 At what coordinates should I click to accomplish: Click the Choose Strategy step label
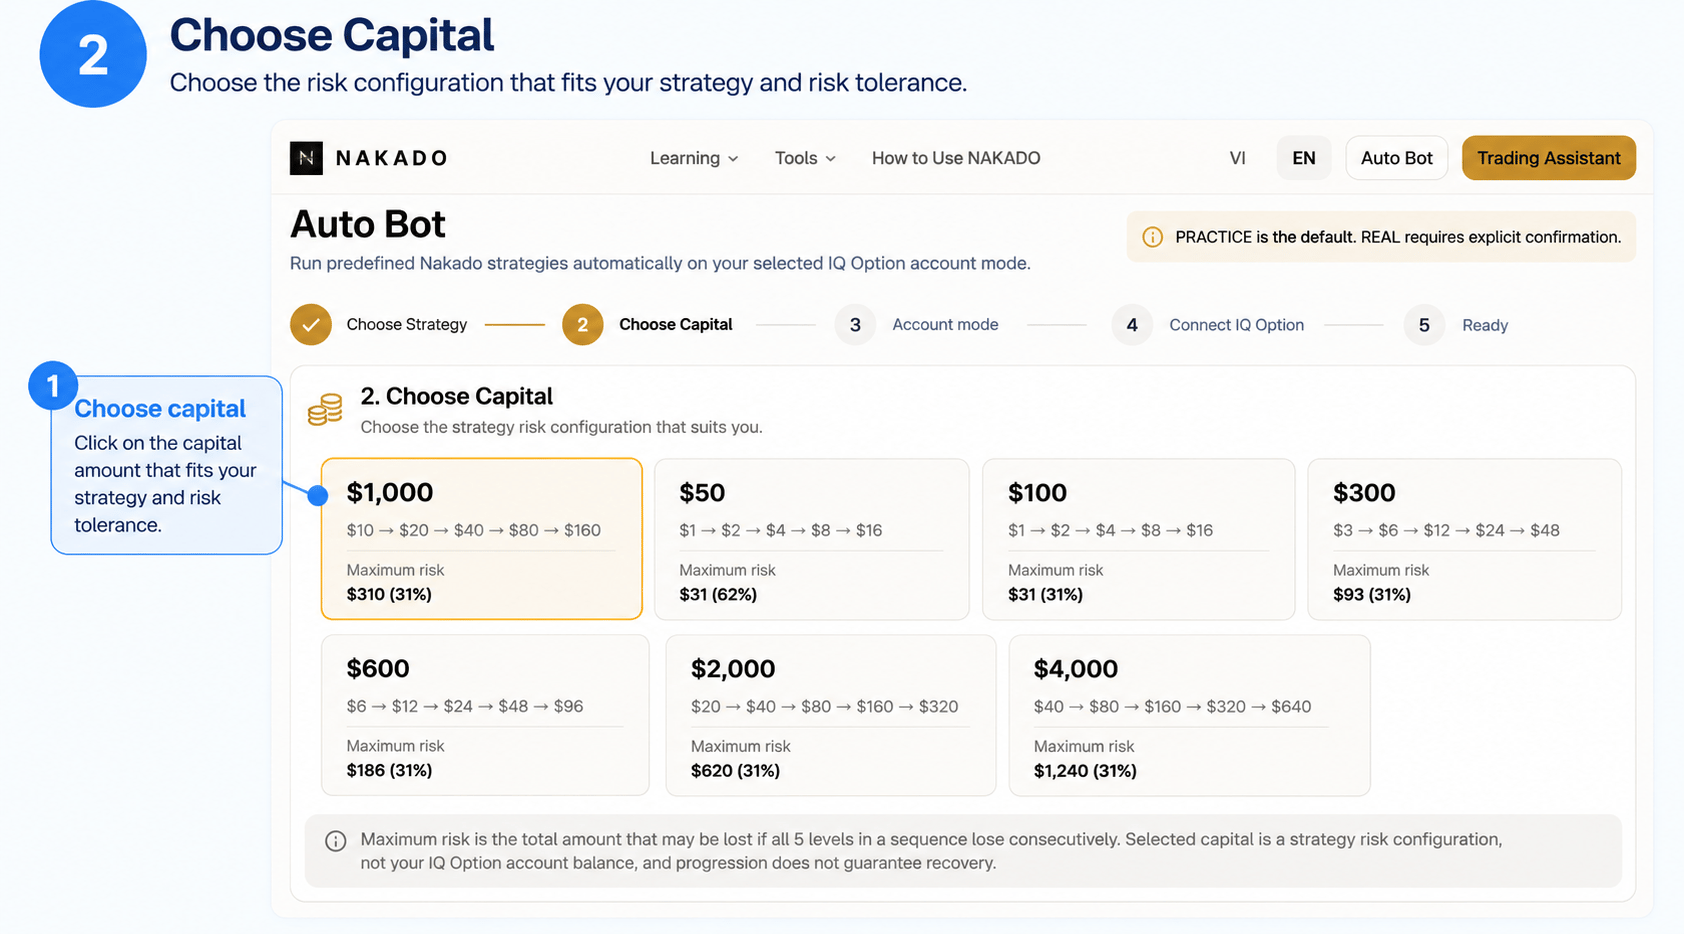pyautogui.click(x=407, y=325)
